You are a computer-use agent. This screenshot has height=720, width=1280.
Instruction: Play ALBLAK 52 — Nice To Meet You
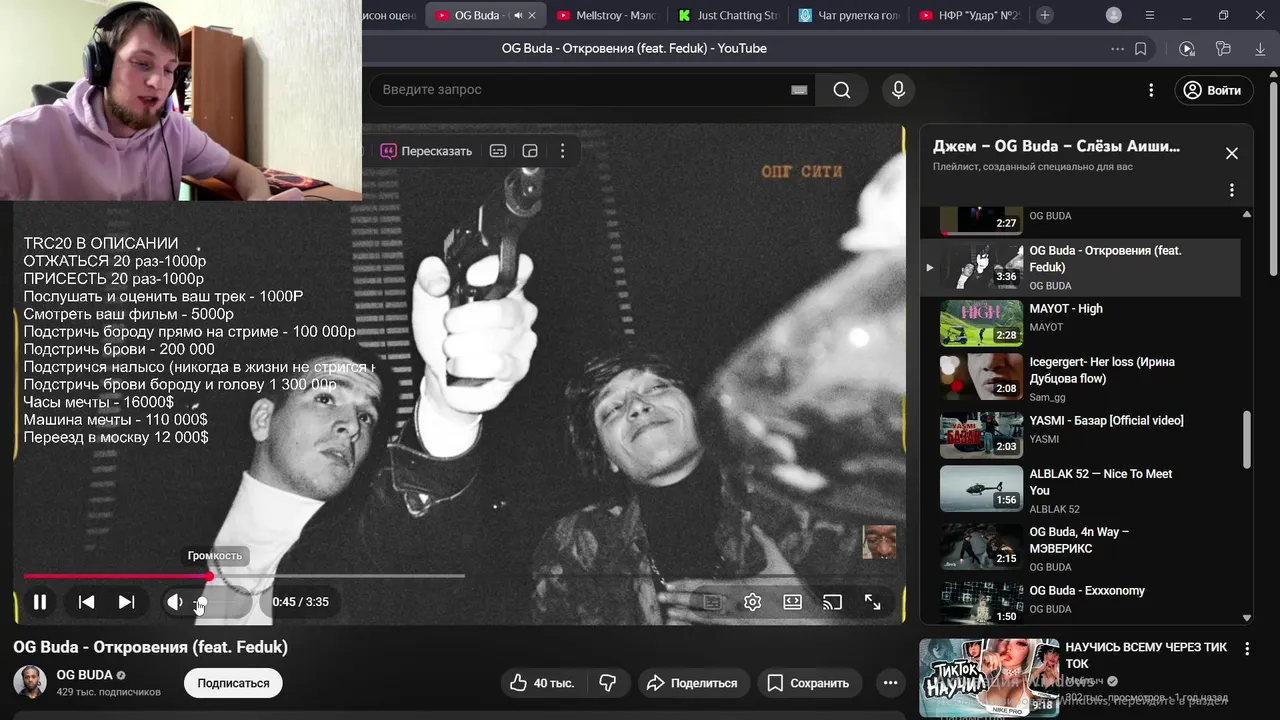tap(1081, 490)
